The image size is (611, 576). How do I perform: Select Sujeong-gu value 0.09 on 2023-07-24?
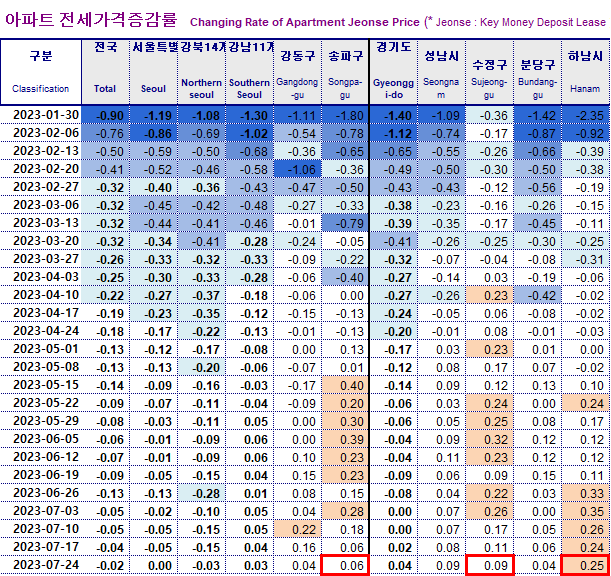pos(489,565)
